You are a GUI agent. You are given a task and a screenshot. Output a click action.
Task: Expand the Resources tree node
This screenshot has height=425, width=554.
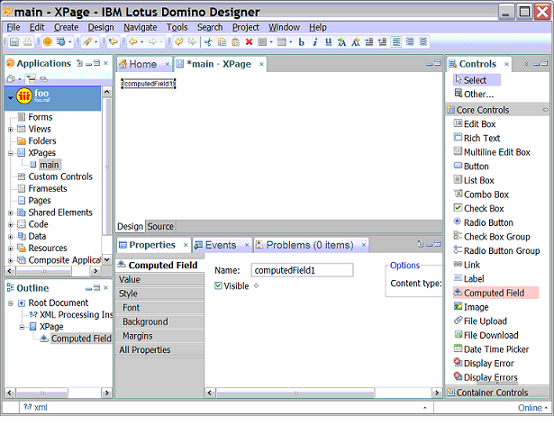coord(11,248)
